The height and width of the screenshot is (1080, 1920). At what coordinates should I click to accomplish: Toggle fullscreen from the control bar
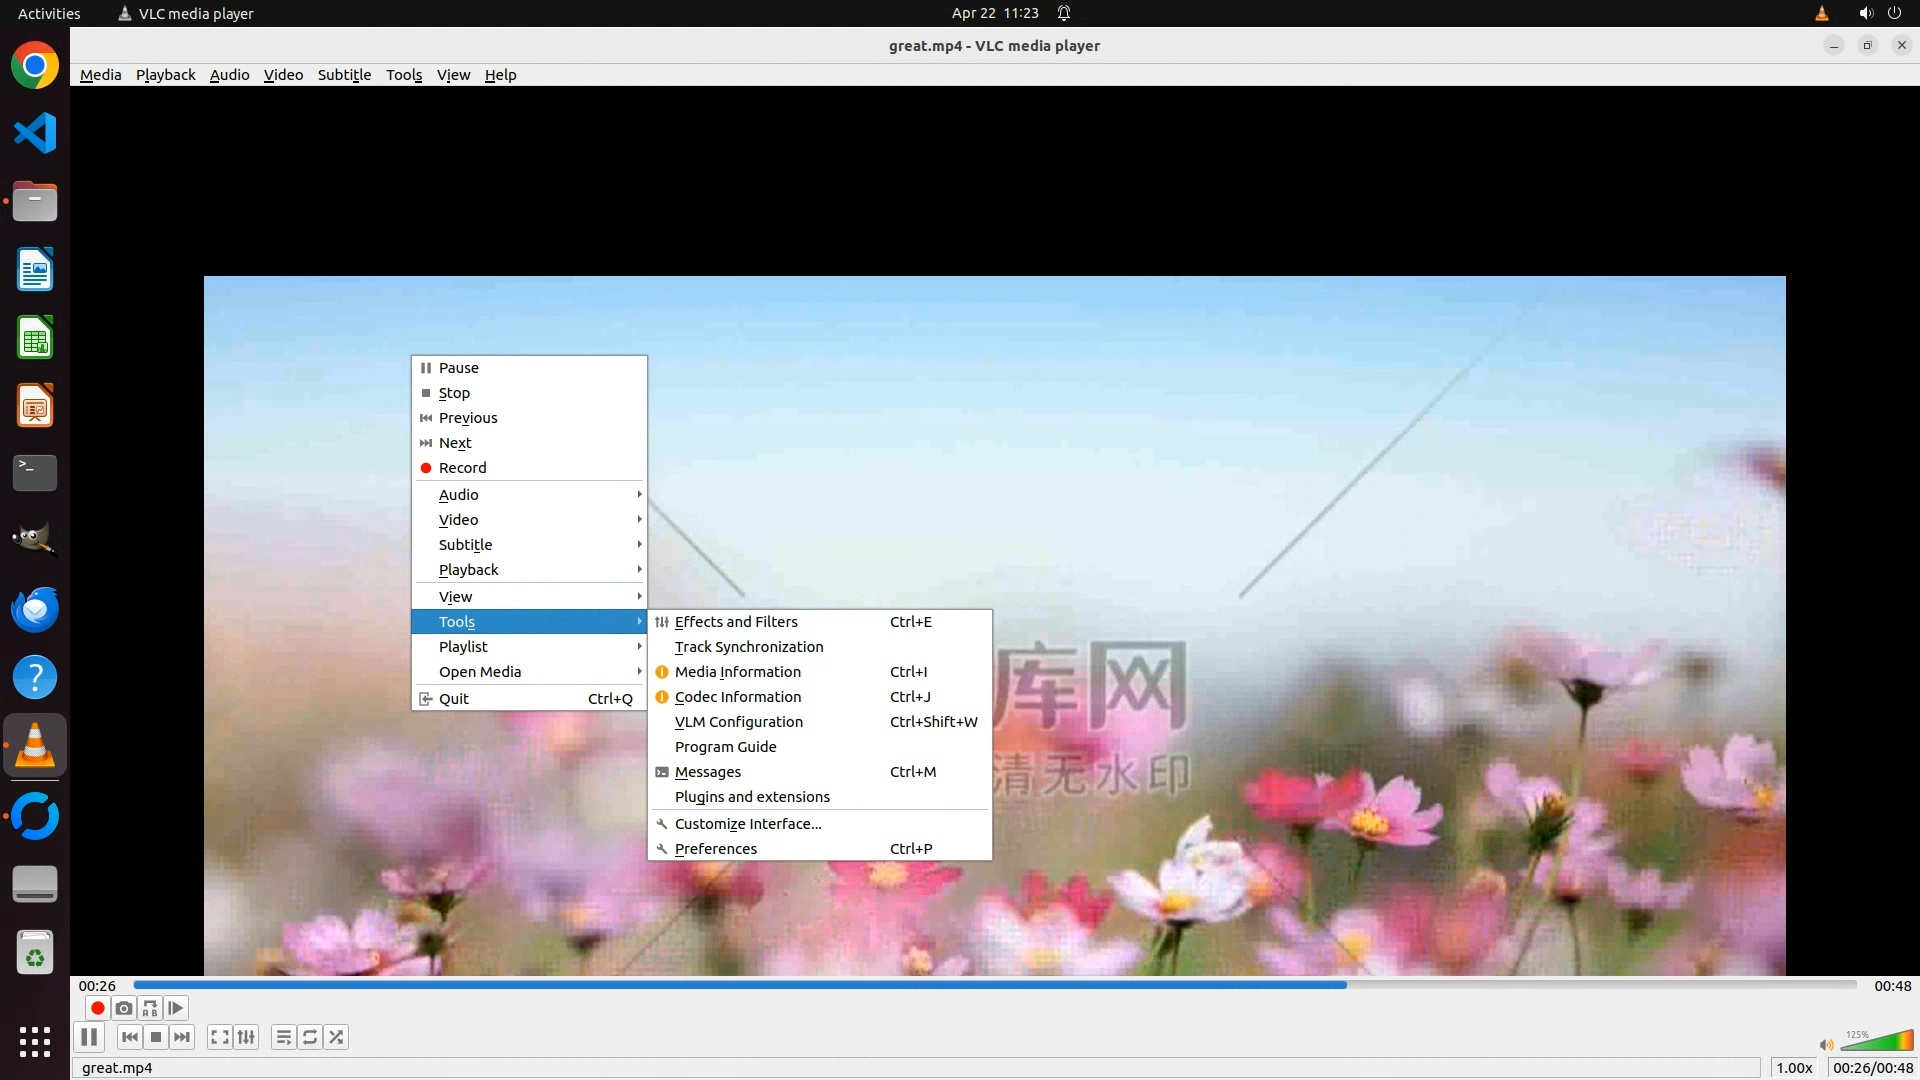[x=219, y=1037]
